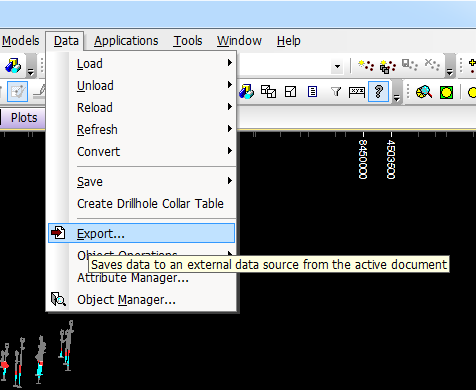
Task: Open the Applications menu
Action: (x=126, y=41)
